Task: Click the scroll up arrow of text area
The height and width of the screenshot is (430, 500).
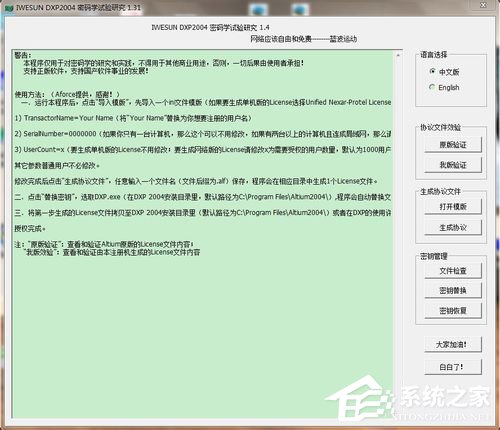Action: click(398, 55)
